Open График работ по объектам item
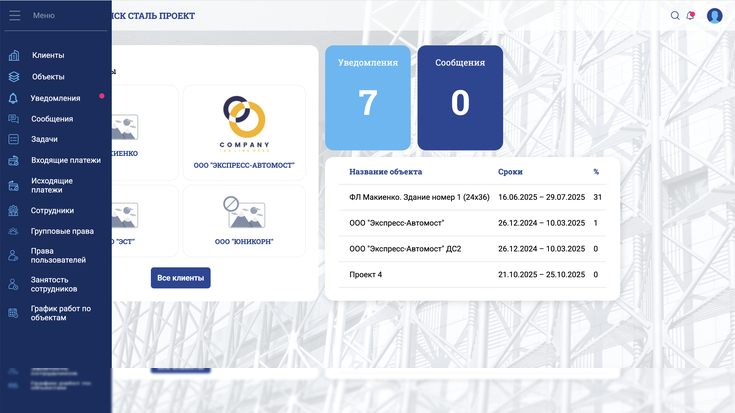This screenshot has width=735, height=413. (61, 313)
